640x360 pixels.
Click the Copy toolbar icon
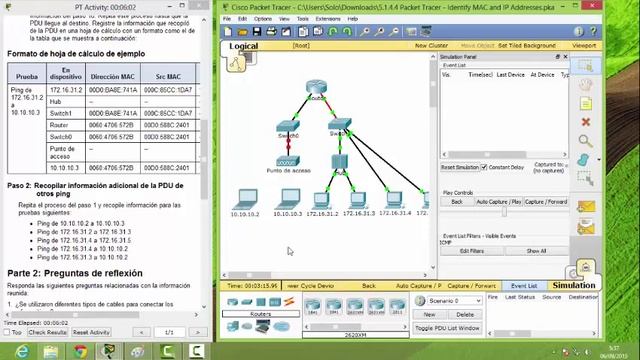303,31
